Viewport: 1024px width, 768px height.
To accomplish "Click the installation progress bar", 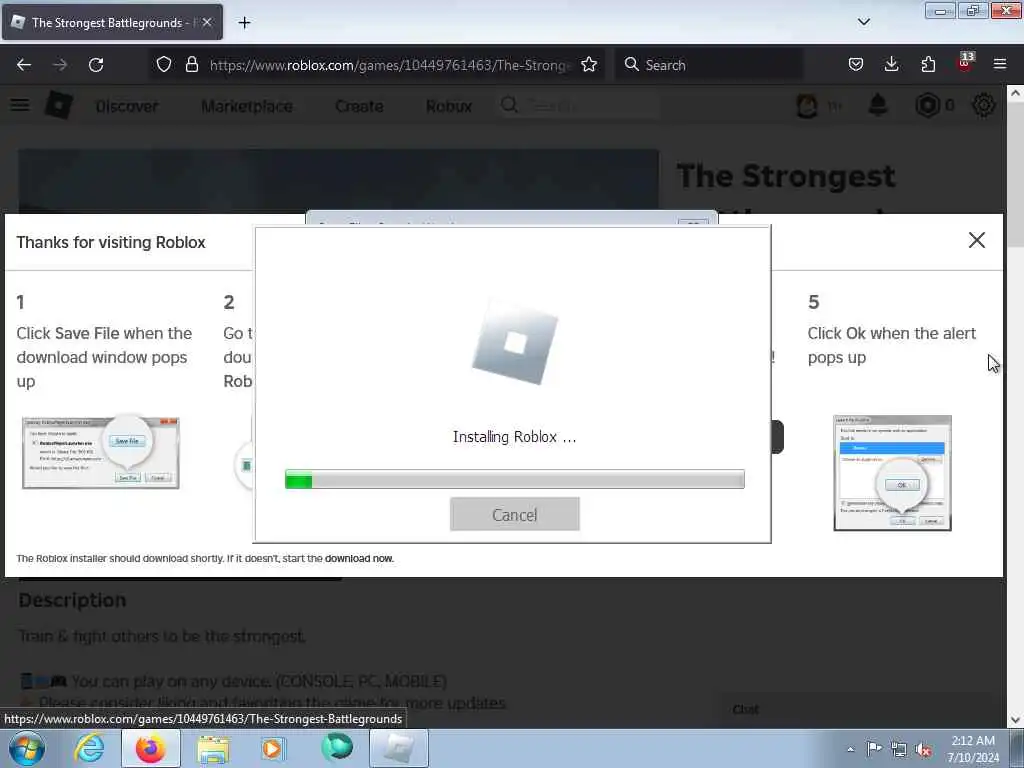I will (515, 479).
